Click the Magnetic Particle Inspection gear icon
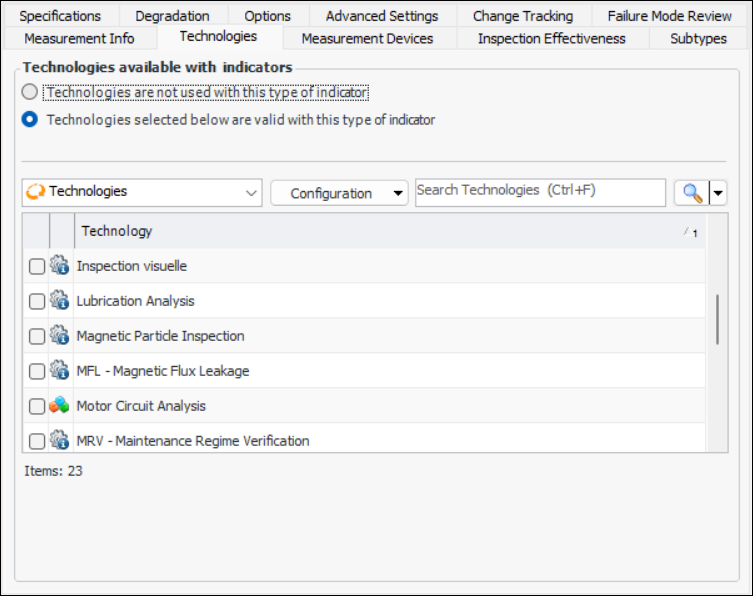Screen dimensions: 753x596 point(60,336)
